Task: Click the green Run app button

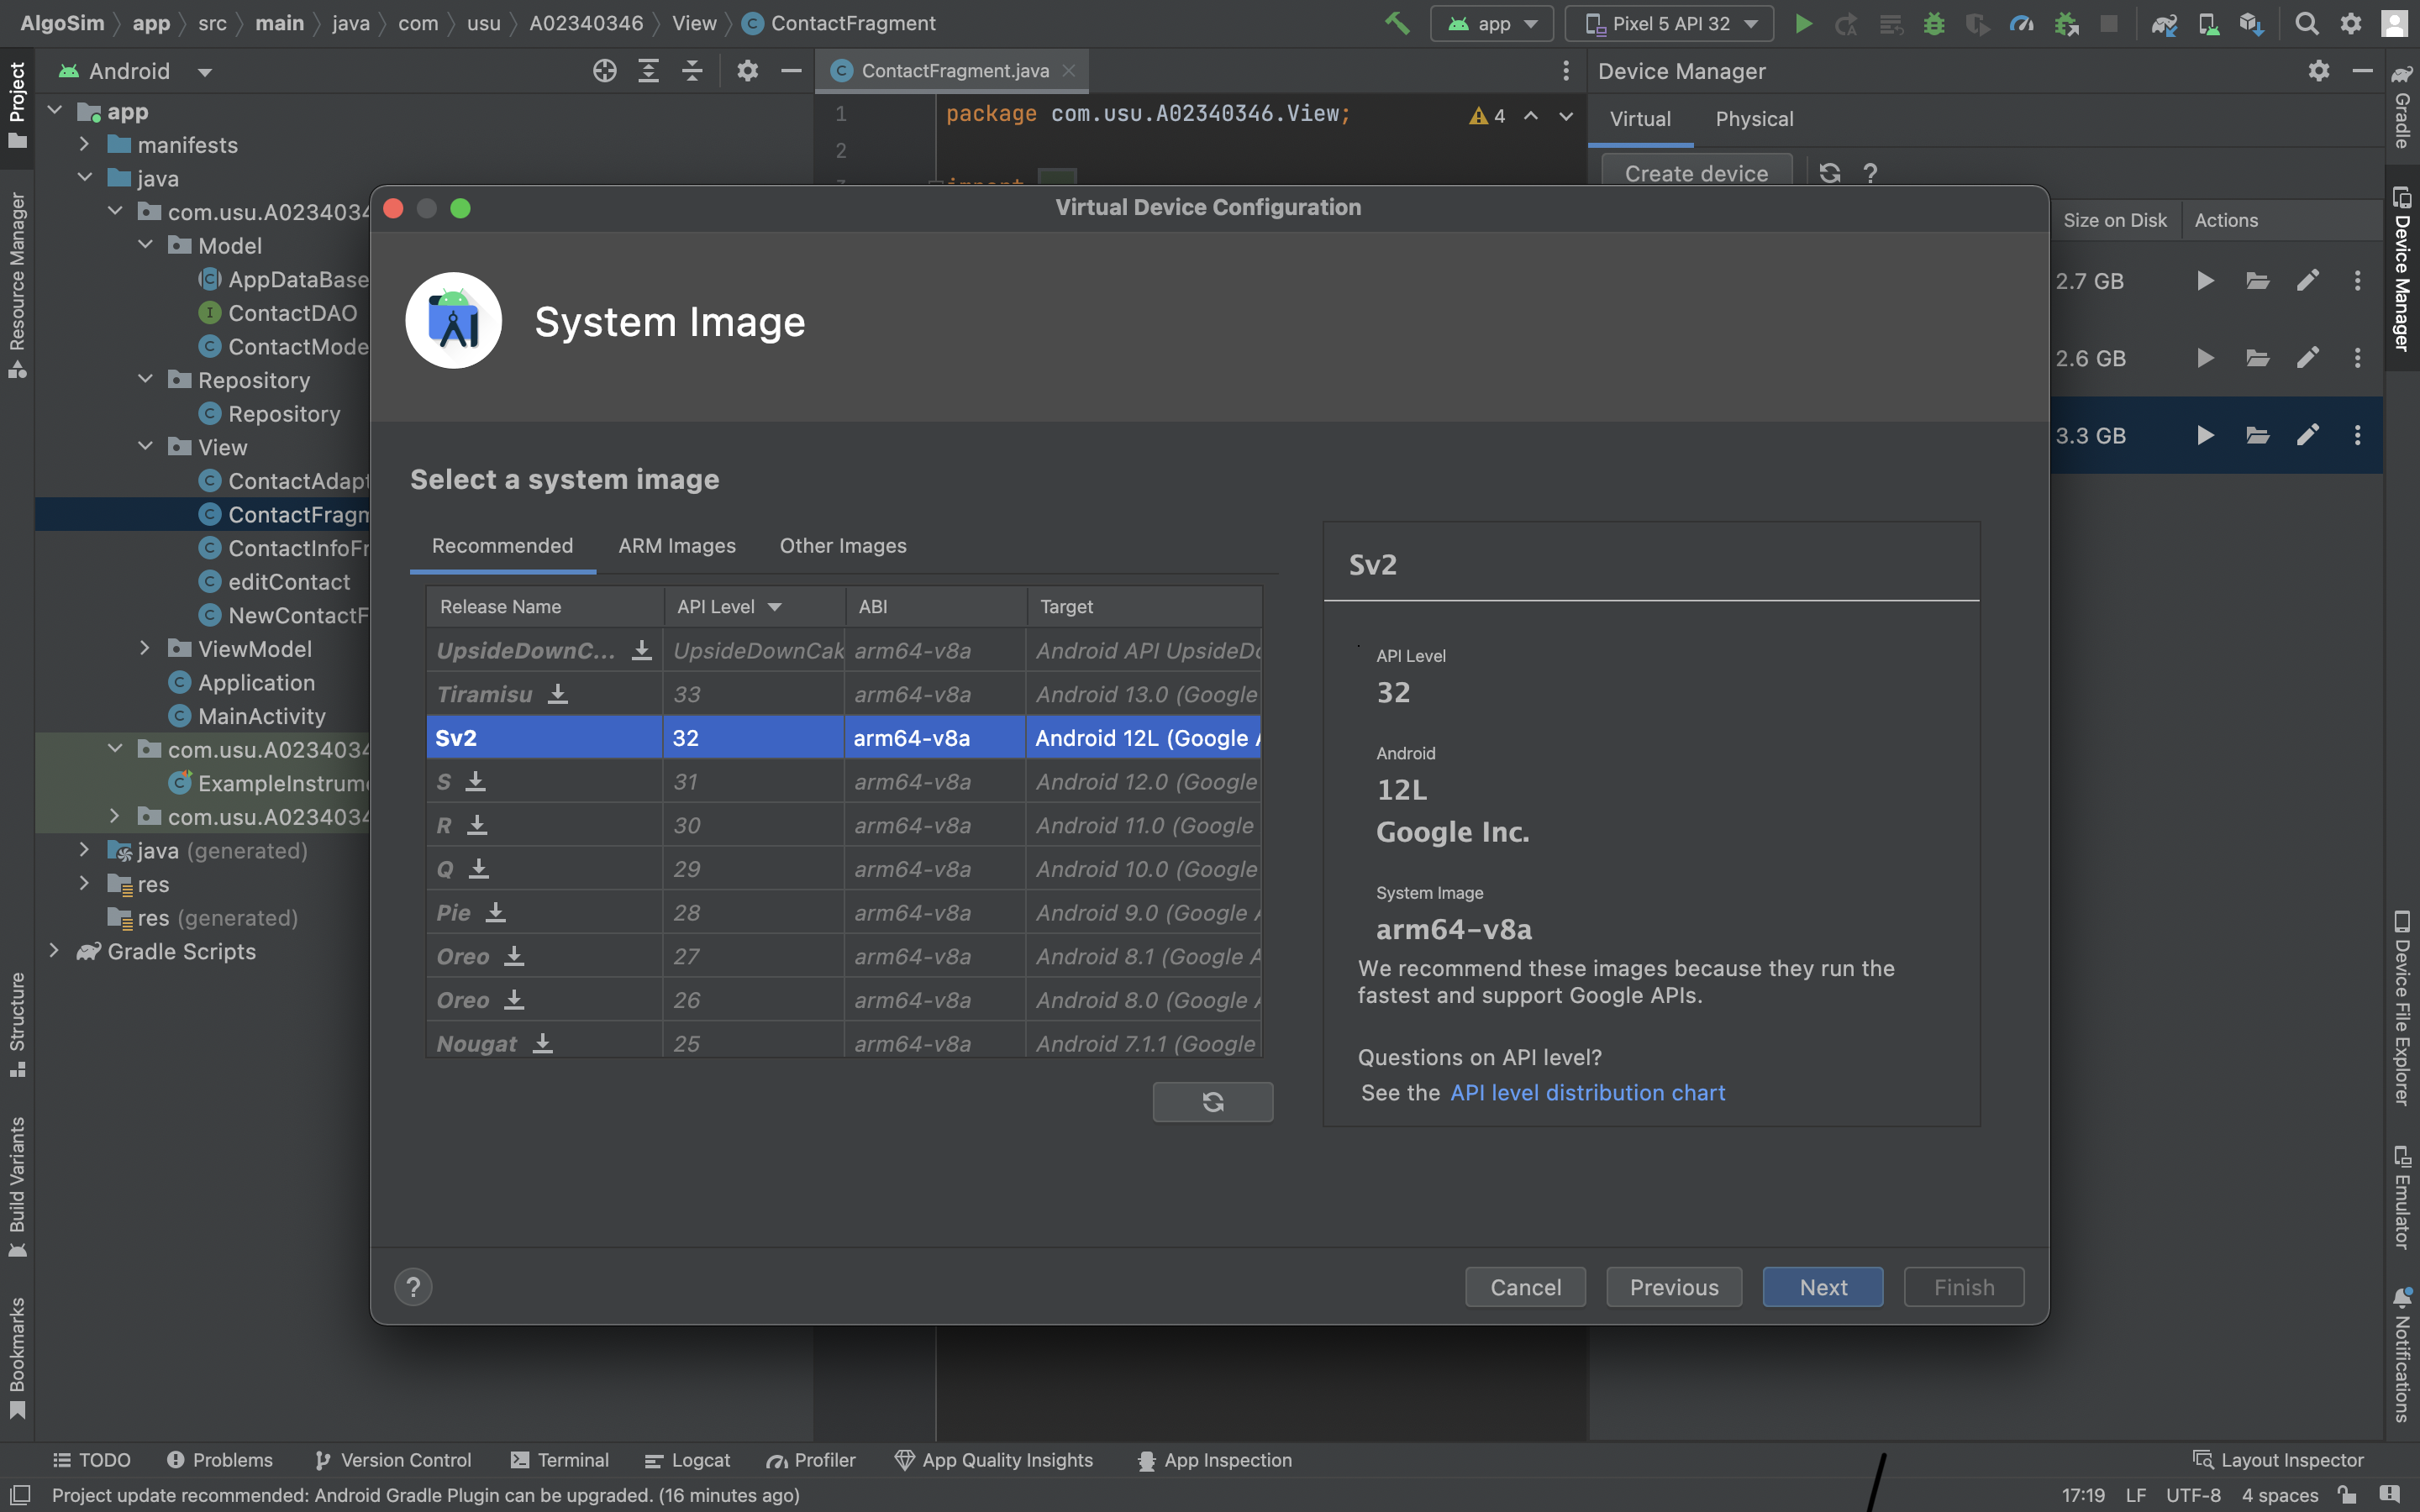Action: point(1803,23)
